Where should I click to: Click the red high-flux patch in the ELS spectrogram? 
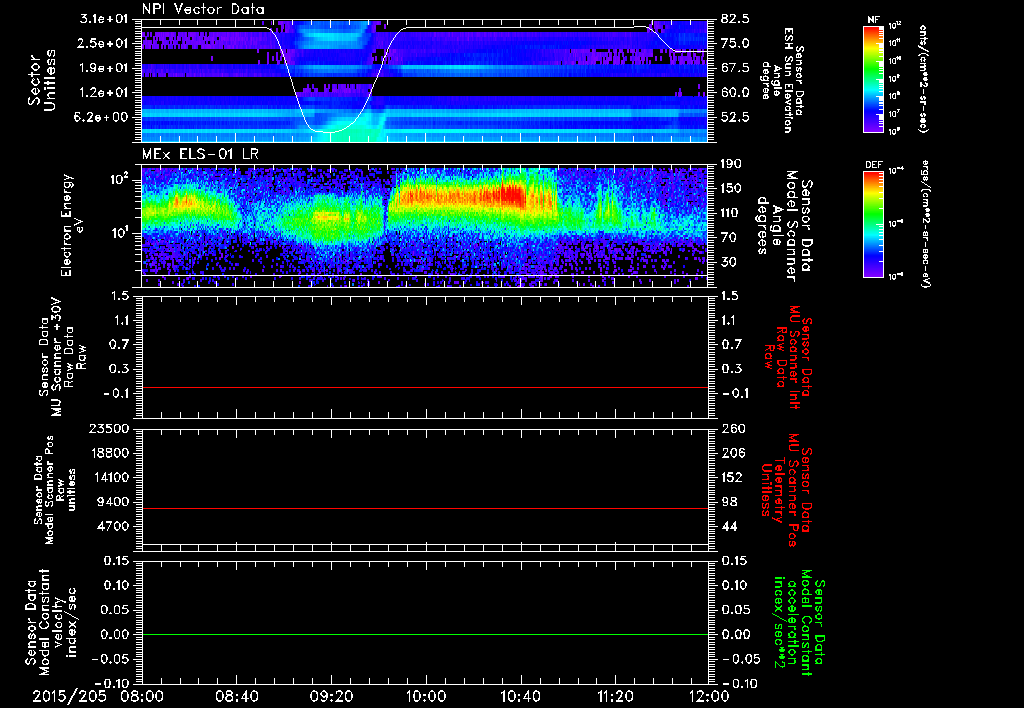(x=514, y=195)
